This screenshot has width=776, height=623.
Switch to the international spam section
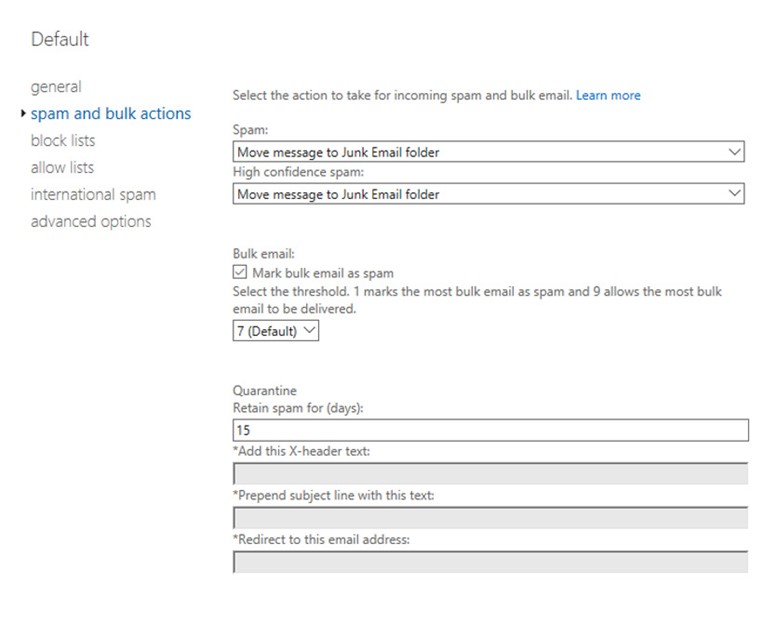(93, 194)
